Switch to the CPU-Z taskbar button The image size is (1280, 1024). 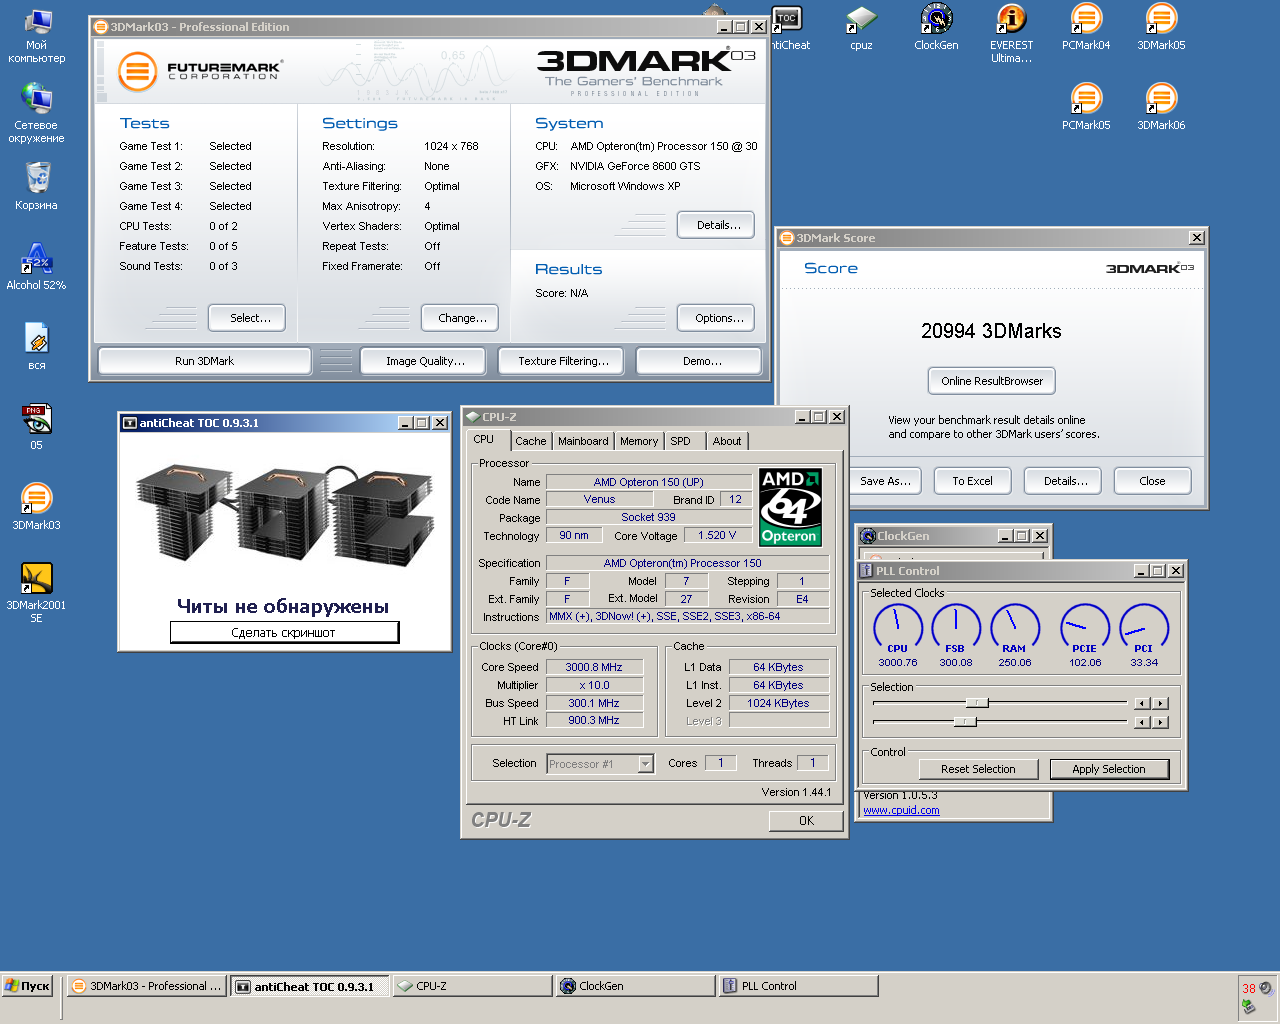pos(471,986)
